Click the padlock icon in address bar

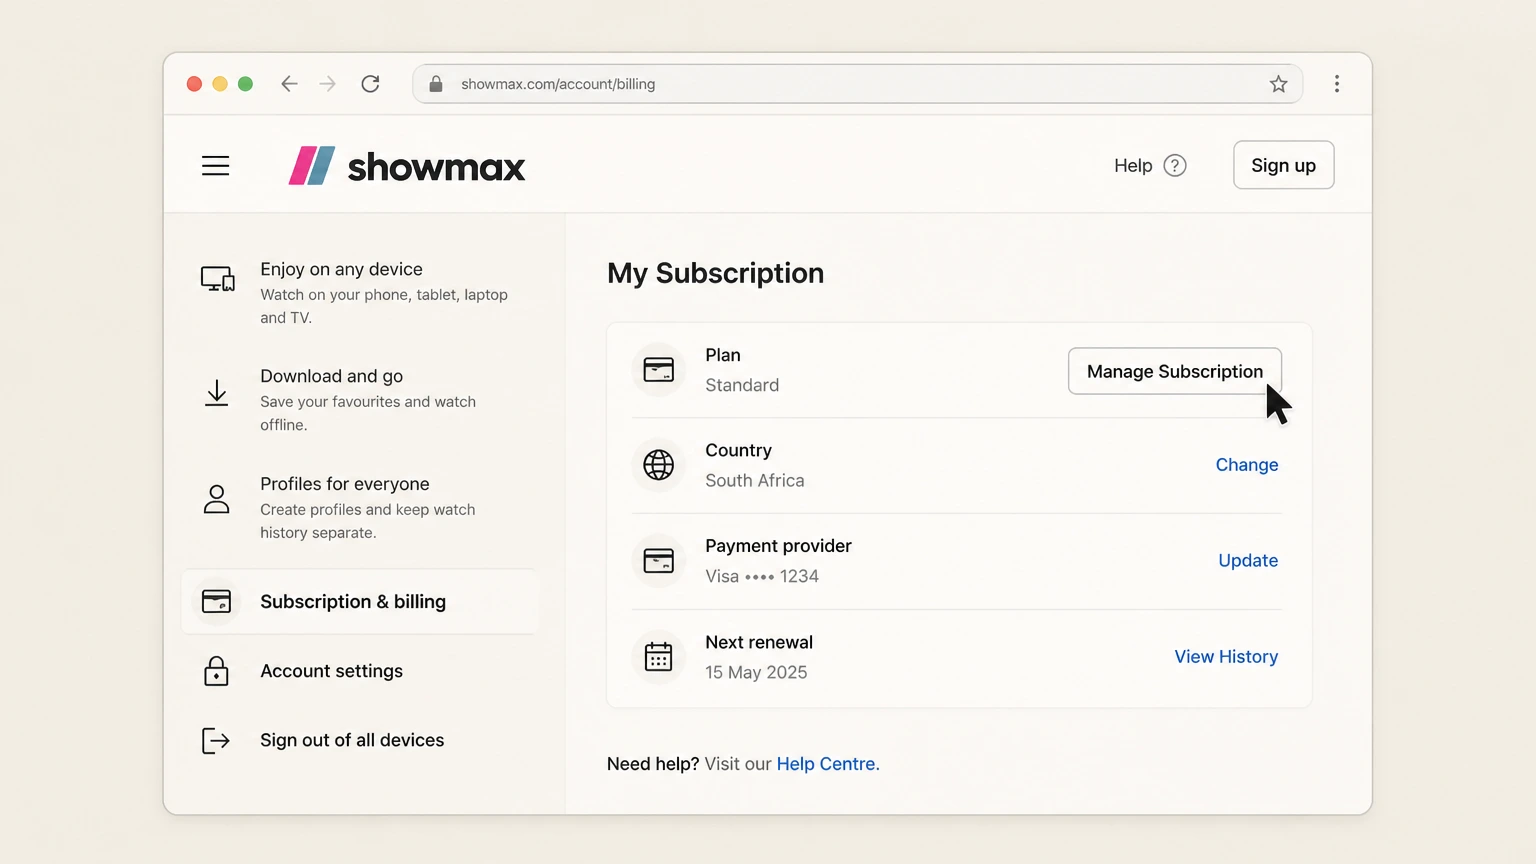[x=436, y=84]
